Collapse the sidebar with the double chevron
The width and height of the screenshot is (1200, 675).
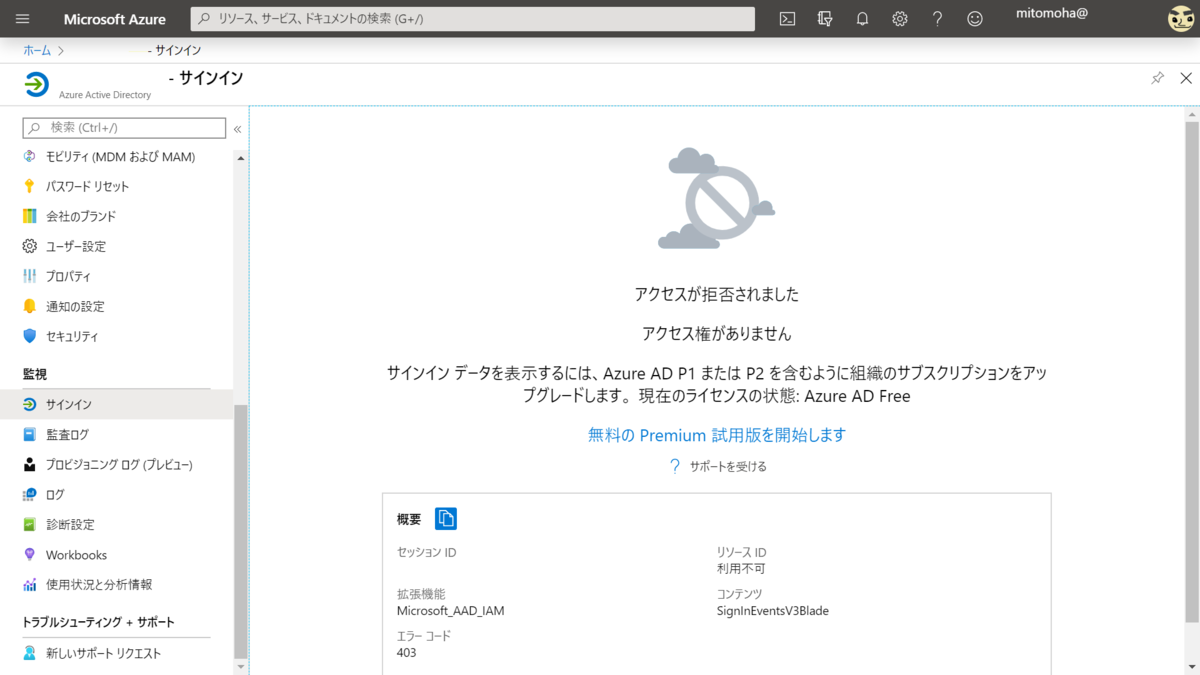[238, 129]
